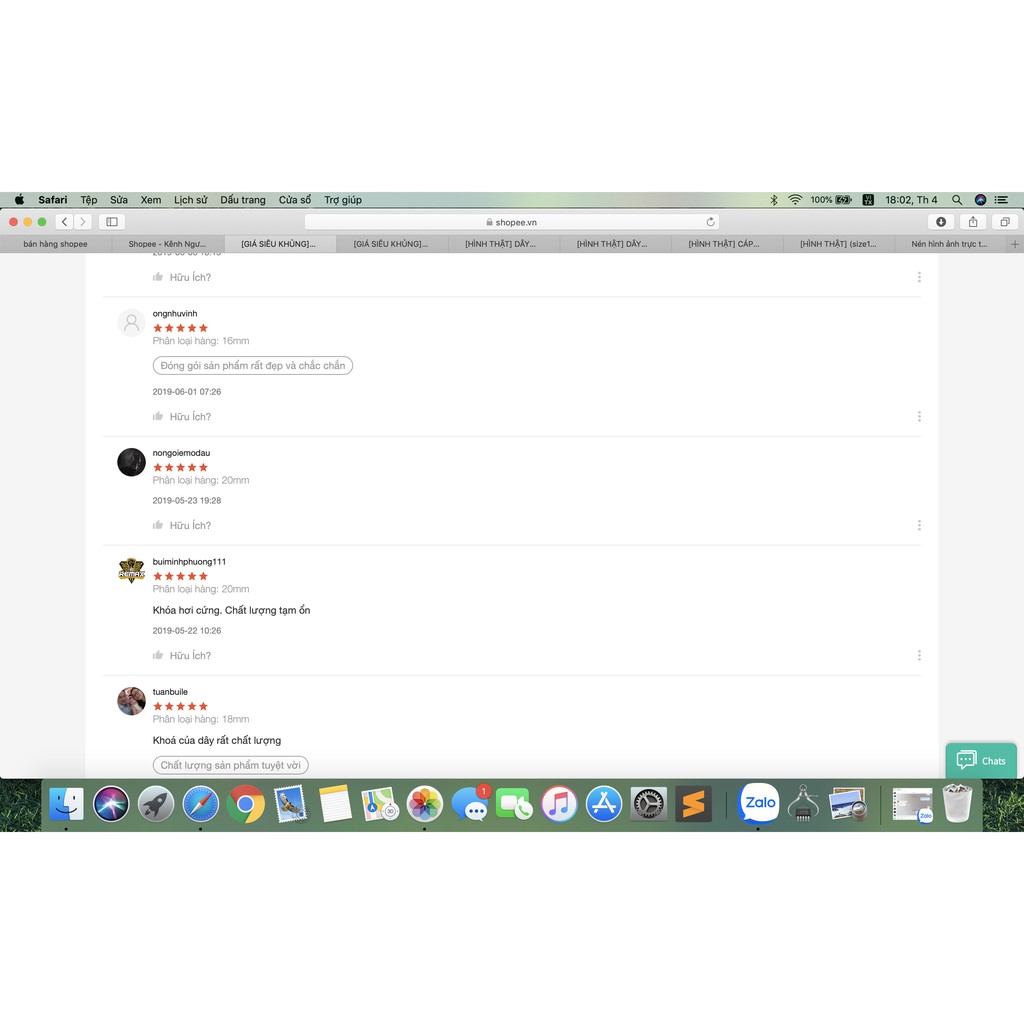Mark ongnhuvinh's review as Hữu Ích

pyautogui.click(x=182, y=417)
